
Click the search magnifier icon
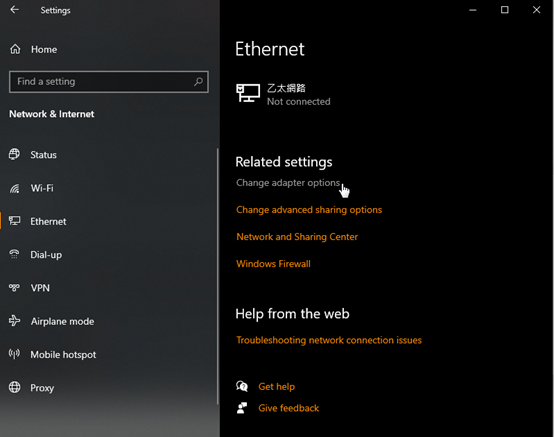coord(198,82)
